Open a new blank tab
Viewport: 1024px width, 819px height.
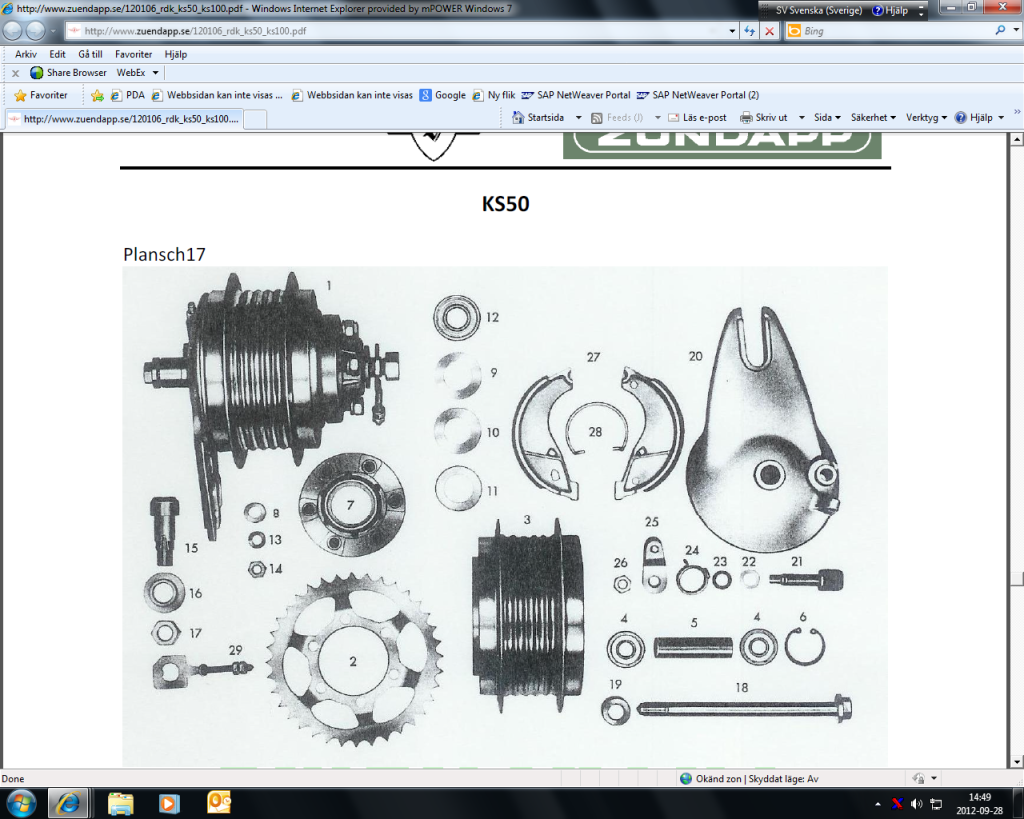click(x=255, y=119)
